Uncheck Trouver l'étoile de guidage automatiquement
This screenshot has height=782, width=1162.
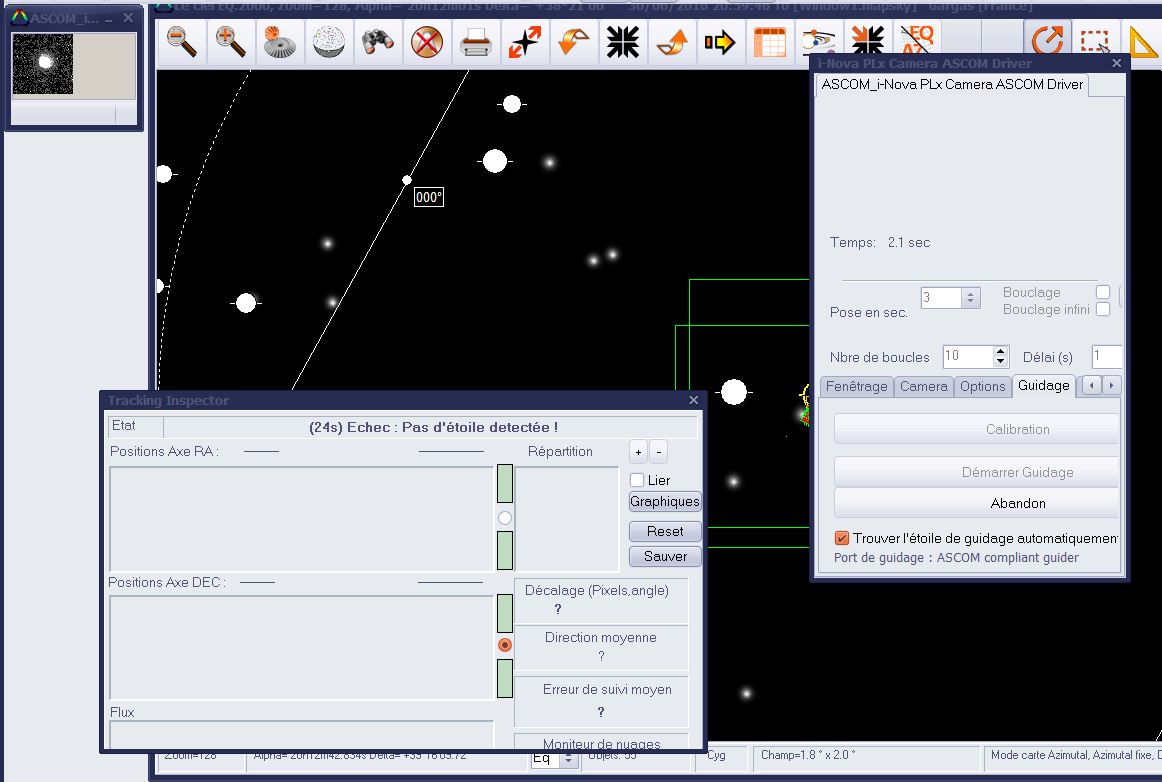[x=842, y=538]
